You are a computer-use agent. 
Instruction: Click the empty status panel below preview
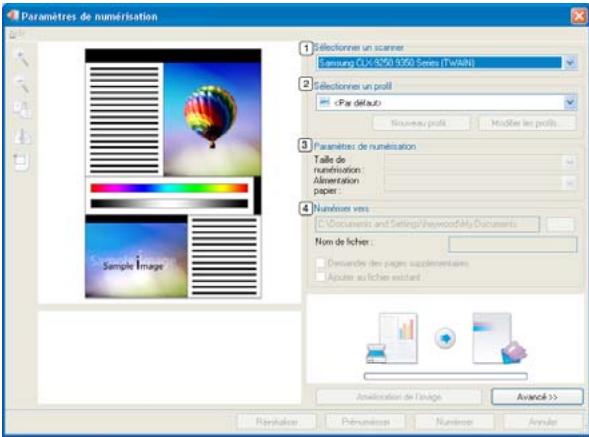pyautogui.click(x=170, y=357)
